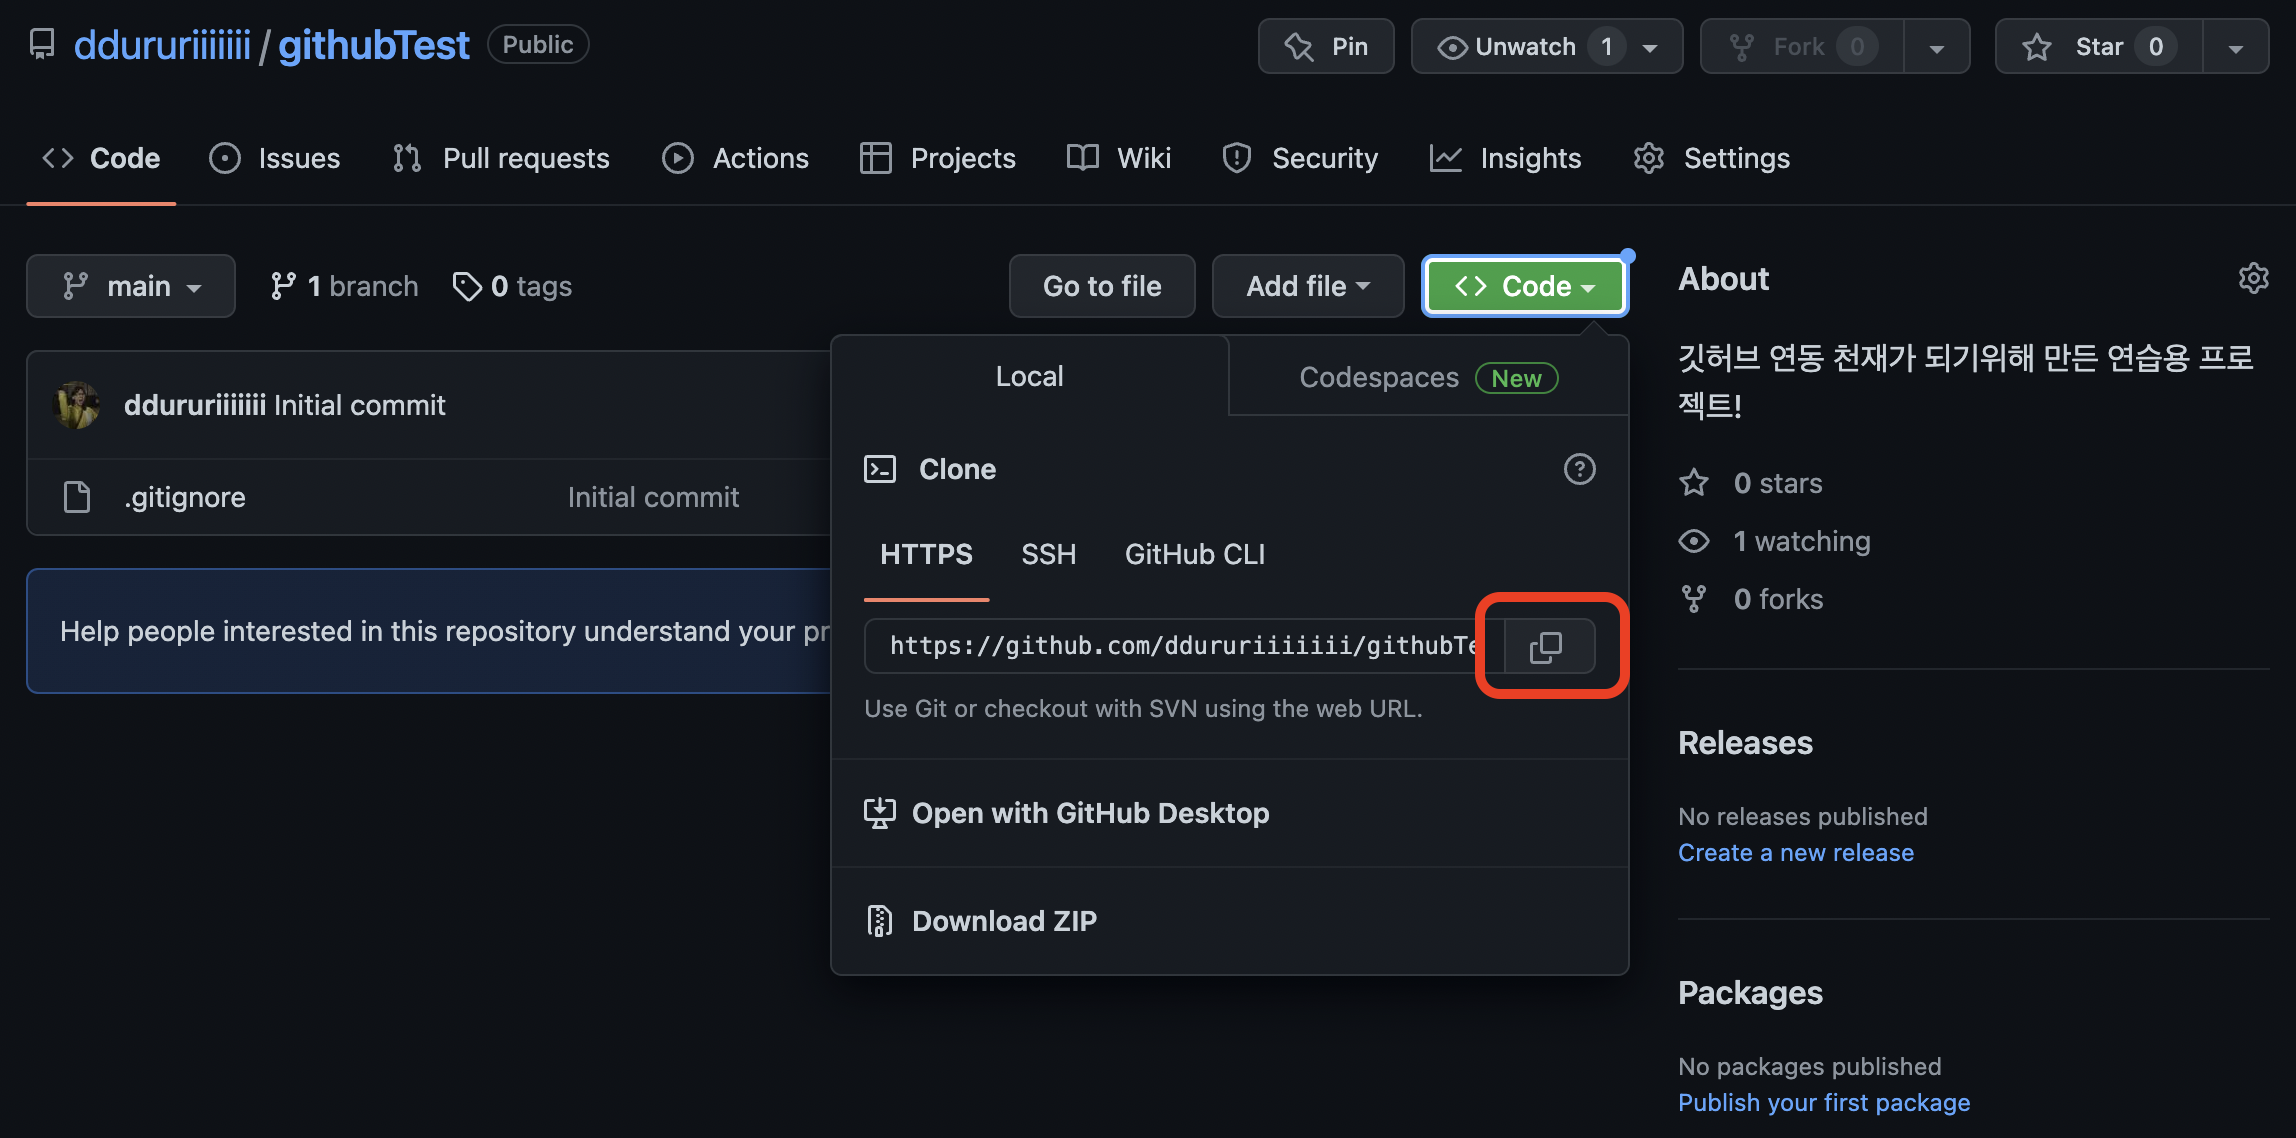Copy the HTTPS clone URL to clipboard
This screenshot has height=1138, width=2296.
pos(1546,647)
